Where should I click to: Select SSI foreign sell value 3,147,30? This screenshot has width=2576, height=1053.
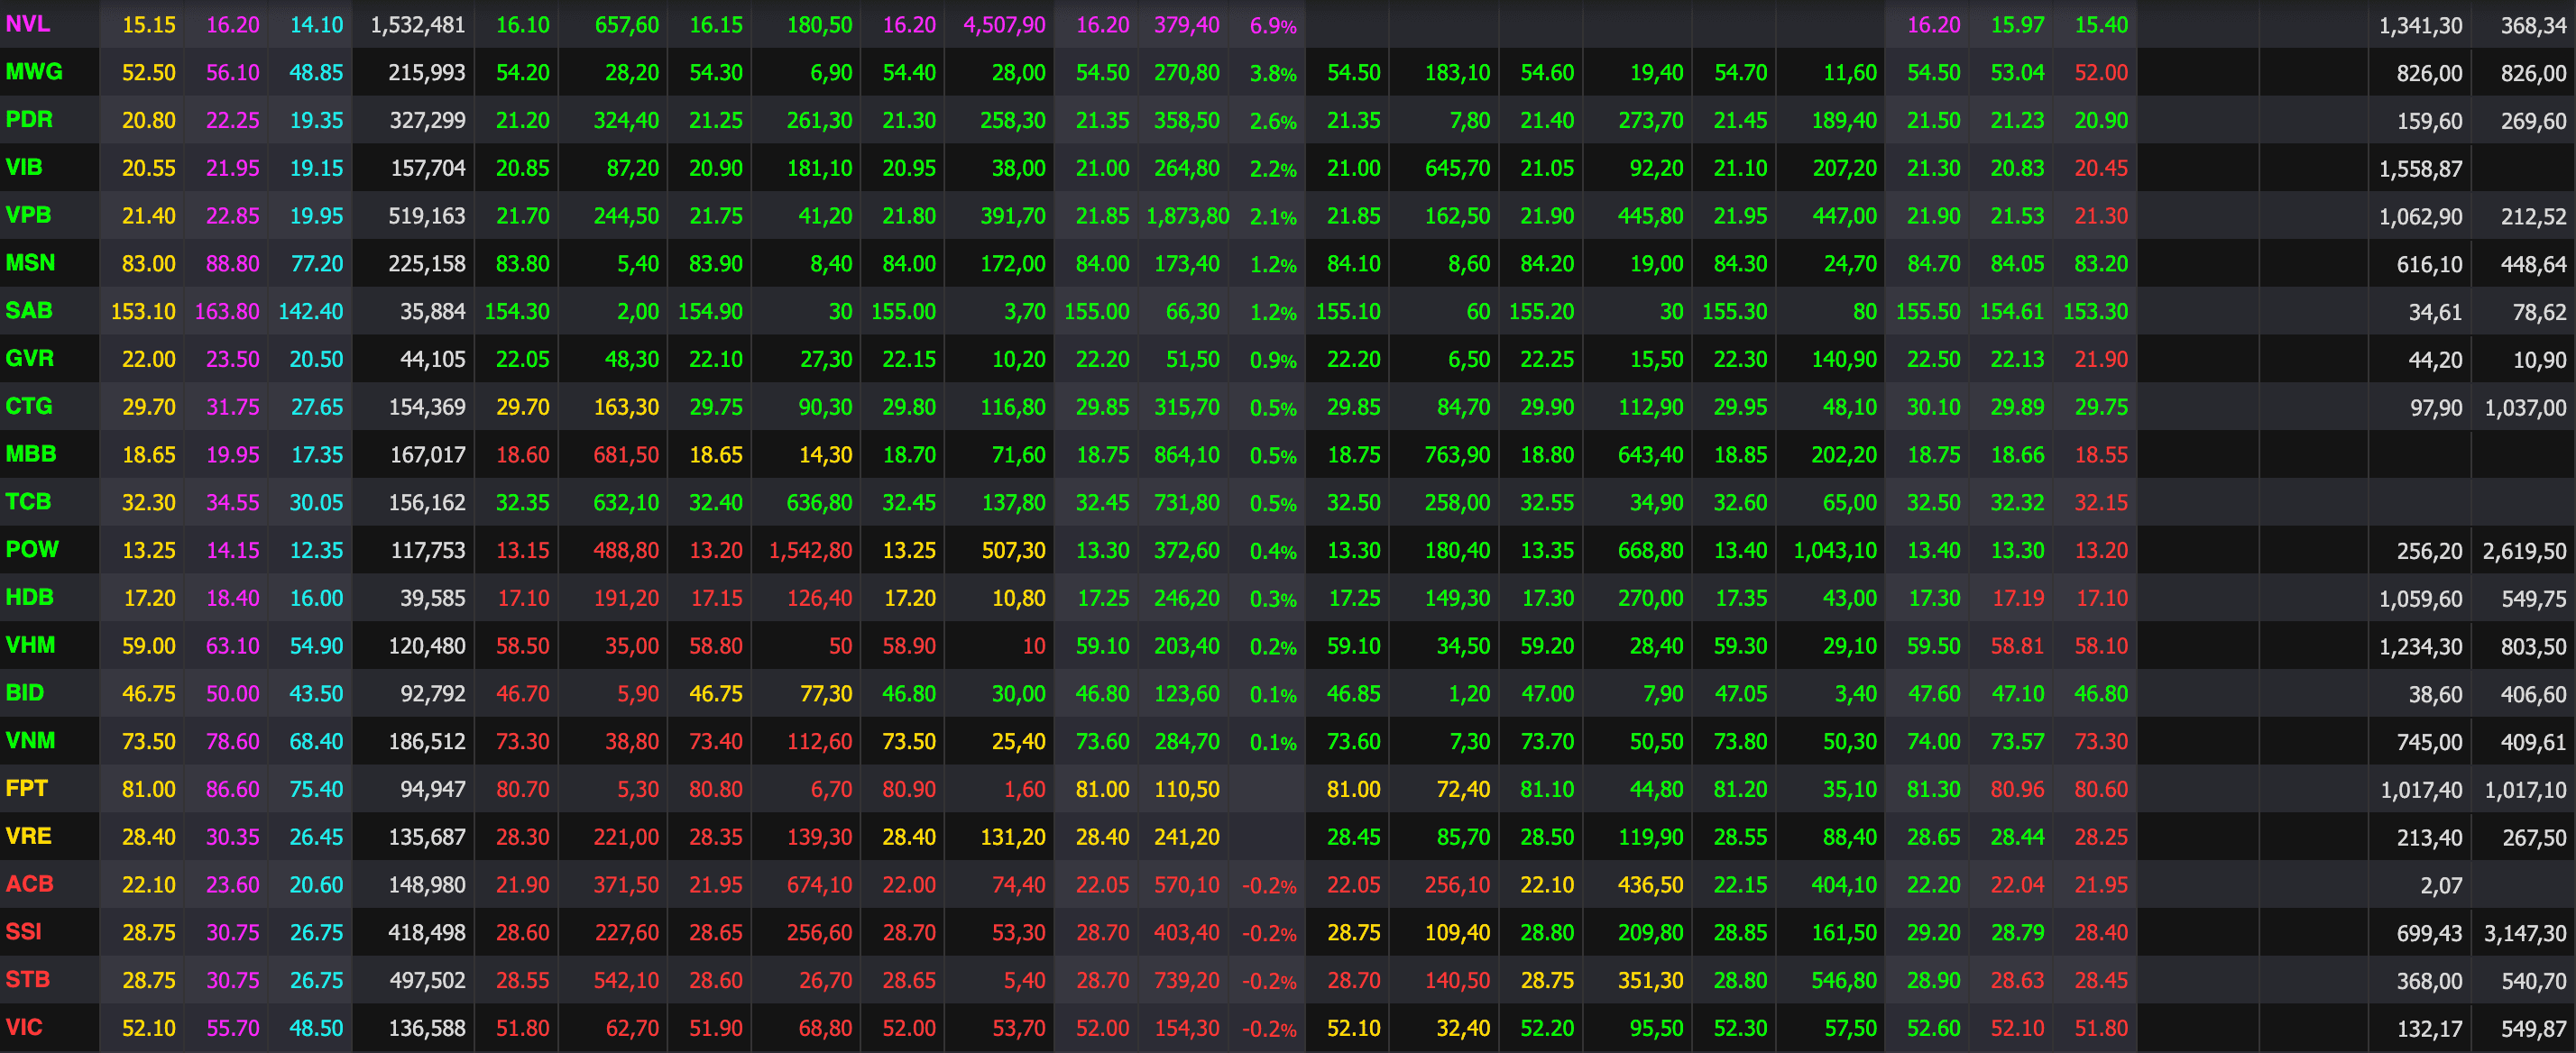[2525, 933]
